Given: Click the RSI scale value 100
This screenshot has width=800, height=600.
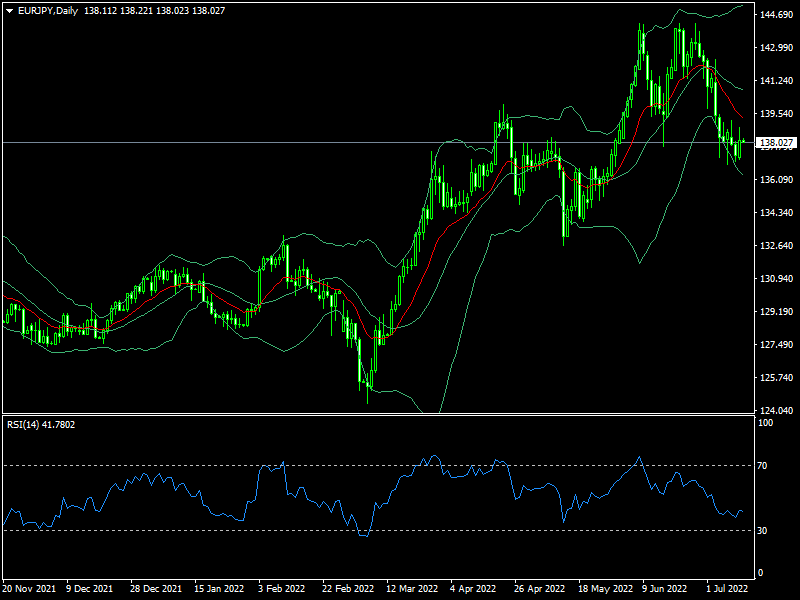Looking at the screenshot, I should [x=765, y=422].
